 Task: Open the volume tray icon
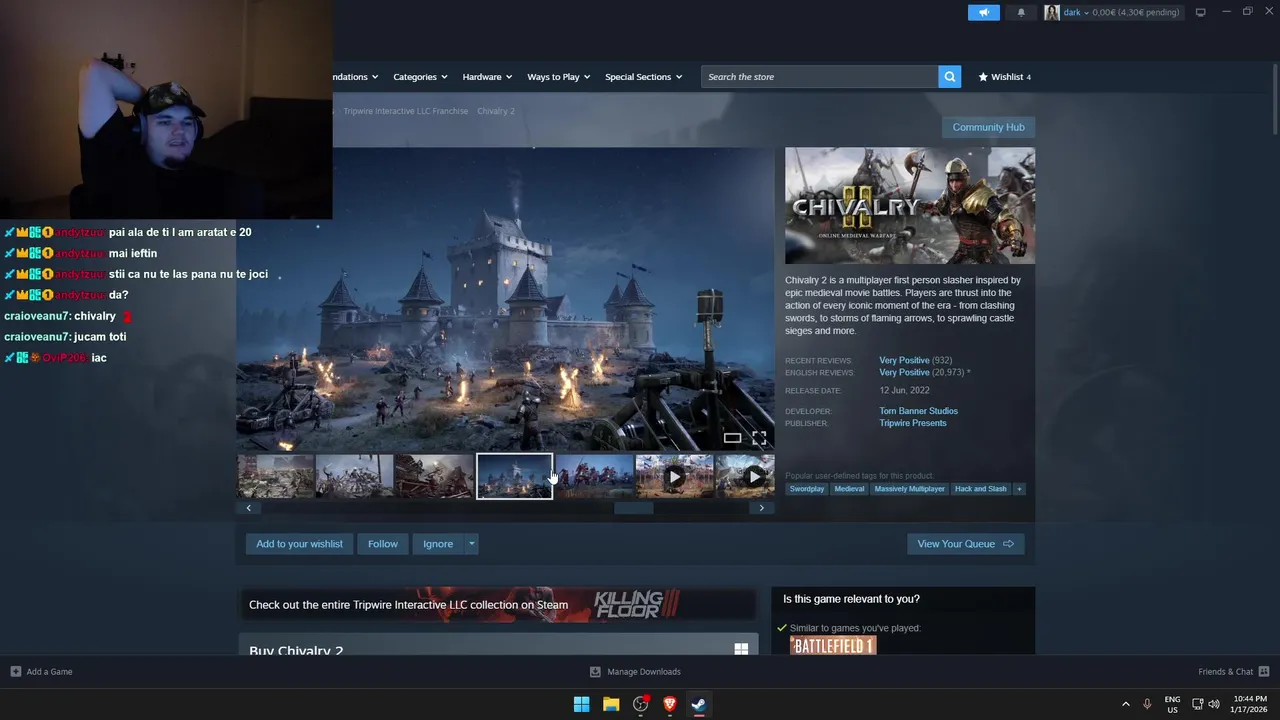coord(1214,704)
